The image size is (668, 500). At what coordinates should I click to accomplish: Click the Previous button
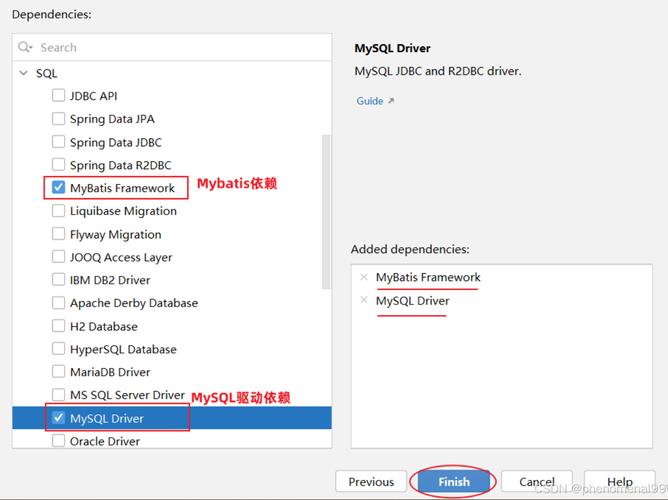click(371, 481)
